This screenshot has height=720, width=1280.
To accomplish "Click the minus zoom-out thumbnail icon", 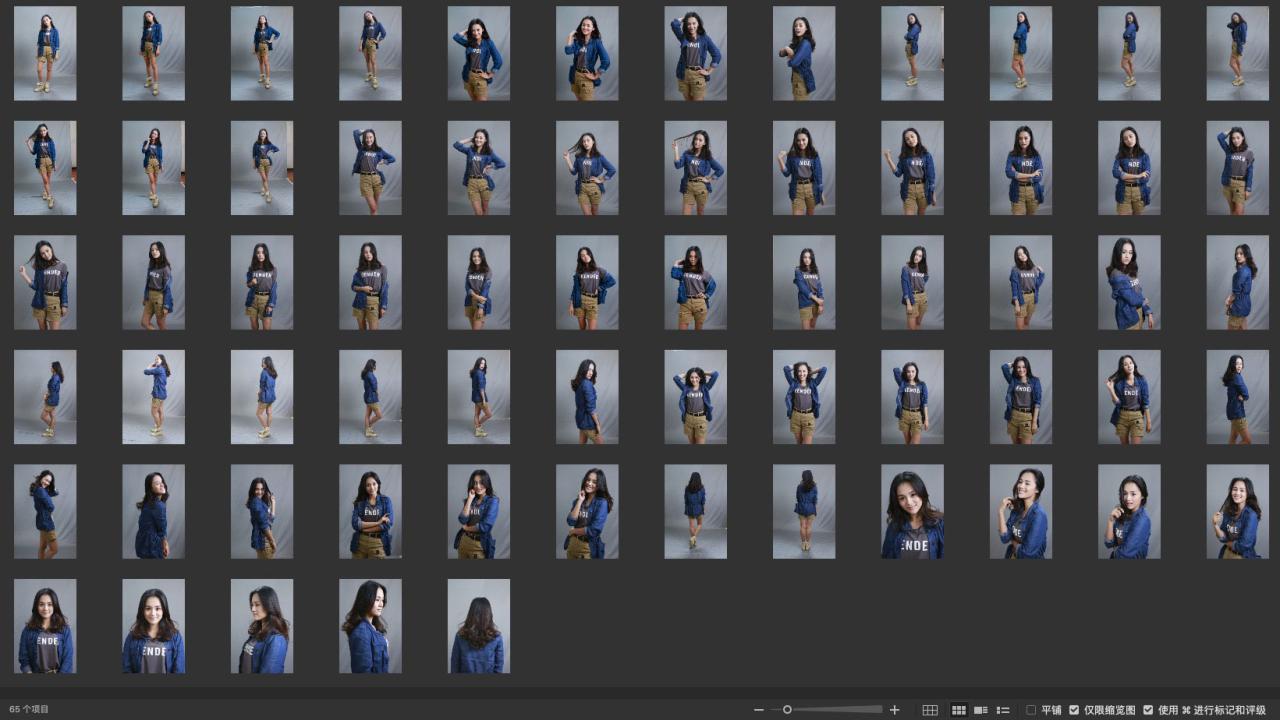I will pyautogui.click(x=759, y=710).
